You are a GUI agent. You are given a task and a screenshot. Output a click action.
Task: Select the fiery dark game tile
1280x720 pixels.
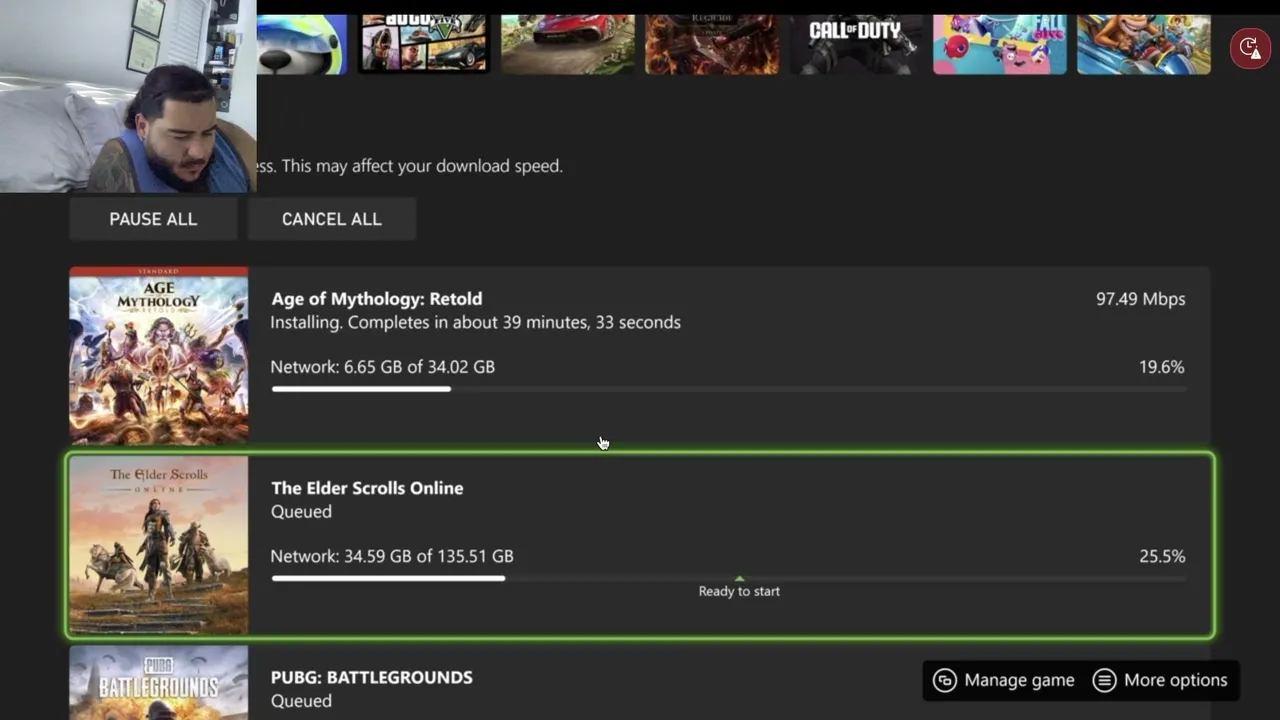pos(712,44)
